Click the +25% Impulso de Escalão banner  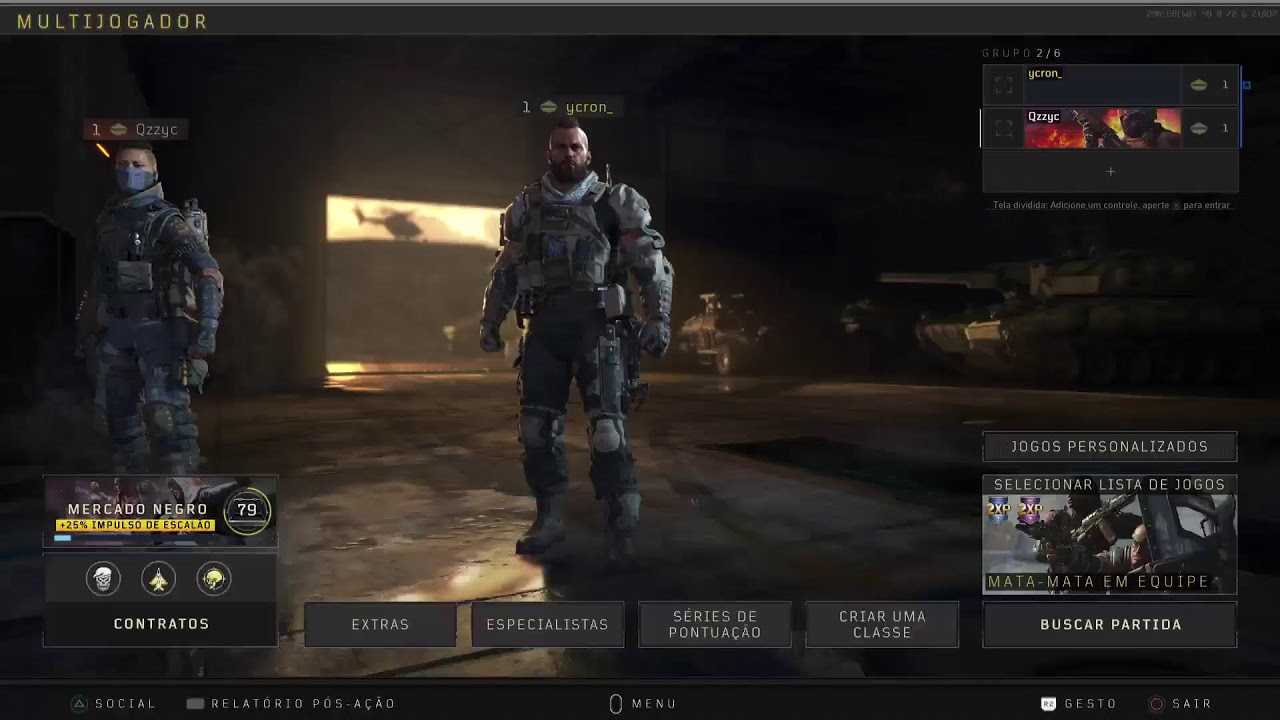135,525
